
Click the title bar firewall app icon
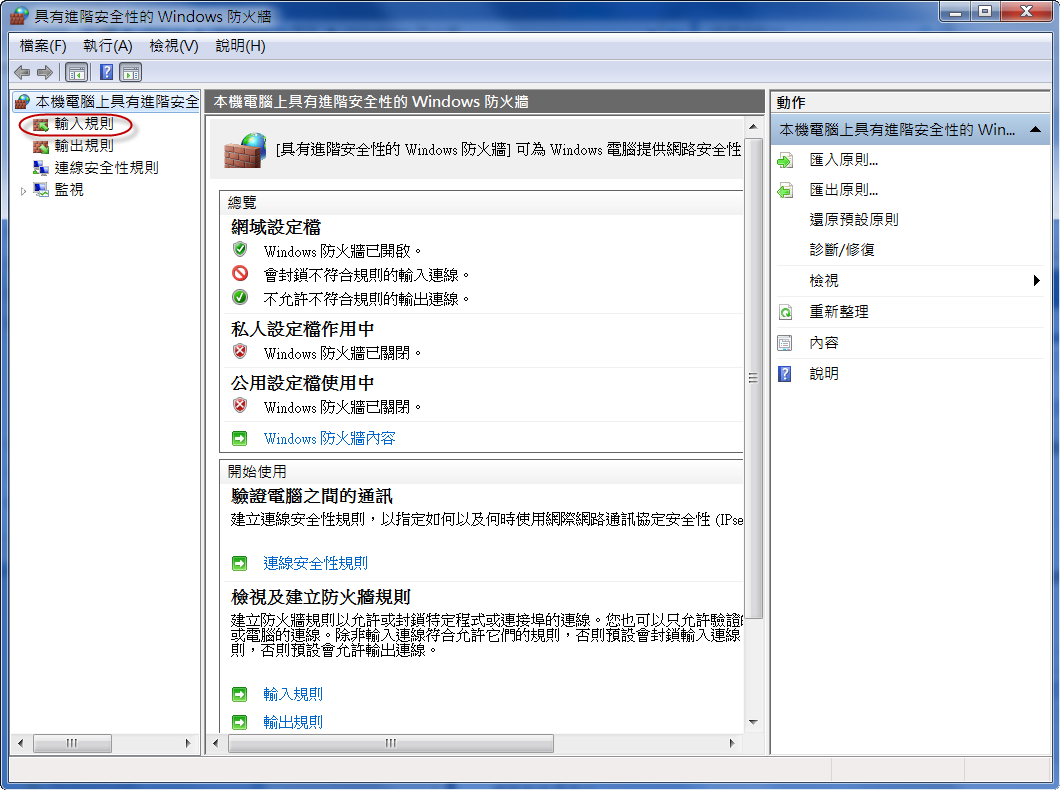[20, 16]
